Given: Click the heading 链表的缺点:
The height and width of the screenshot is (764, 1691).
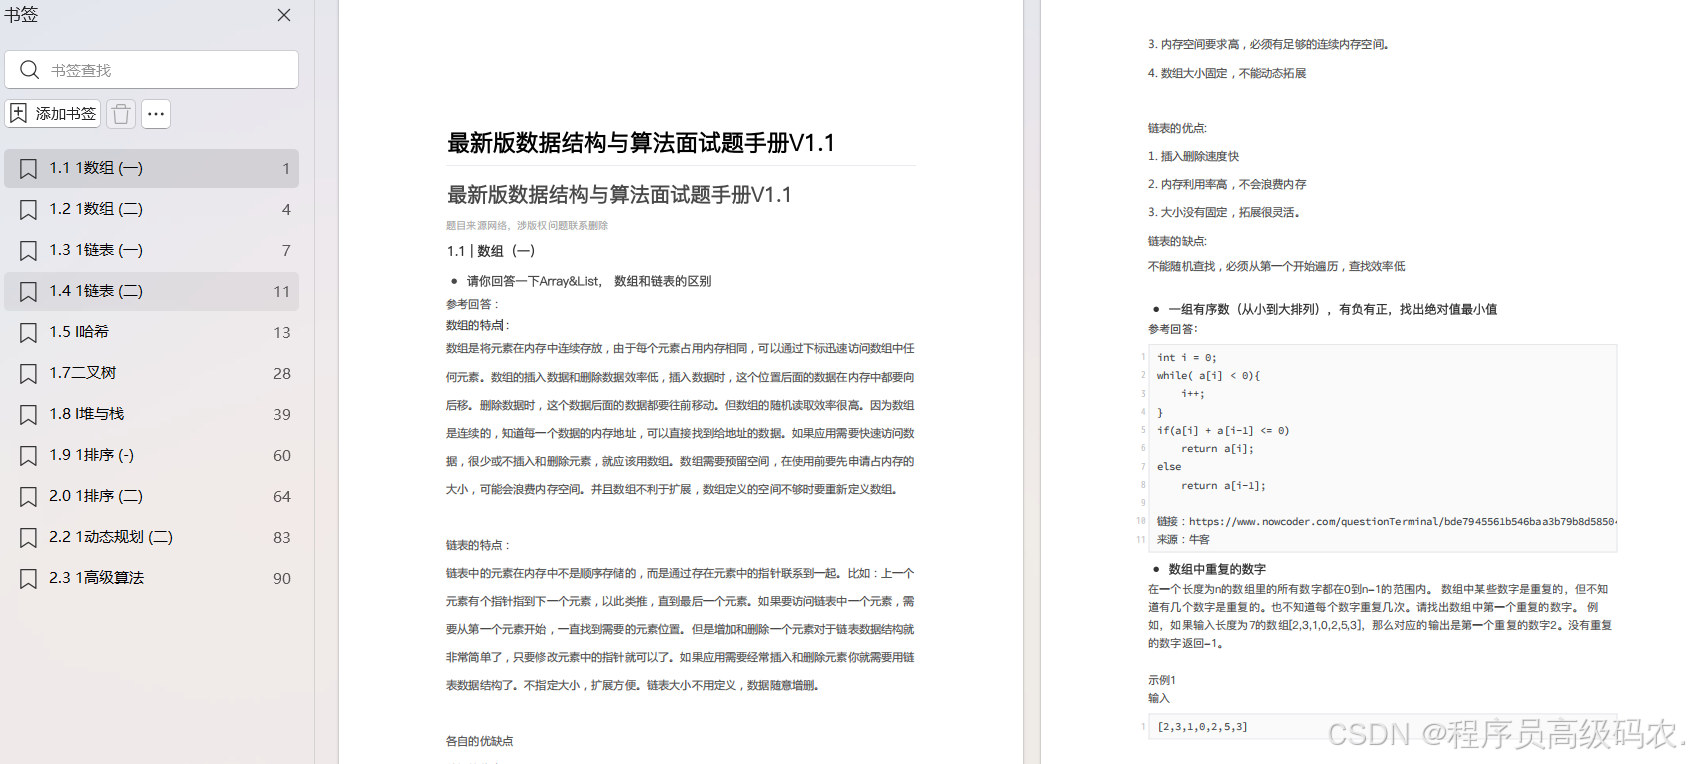Looking at the screenshot, I should (1177, 241).
